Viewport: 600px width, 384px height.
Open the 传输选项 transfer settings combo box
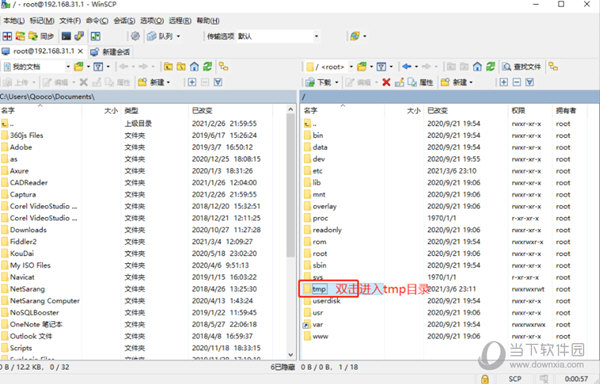click(x=278, y=36)
